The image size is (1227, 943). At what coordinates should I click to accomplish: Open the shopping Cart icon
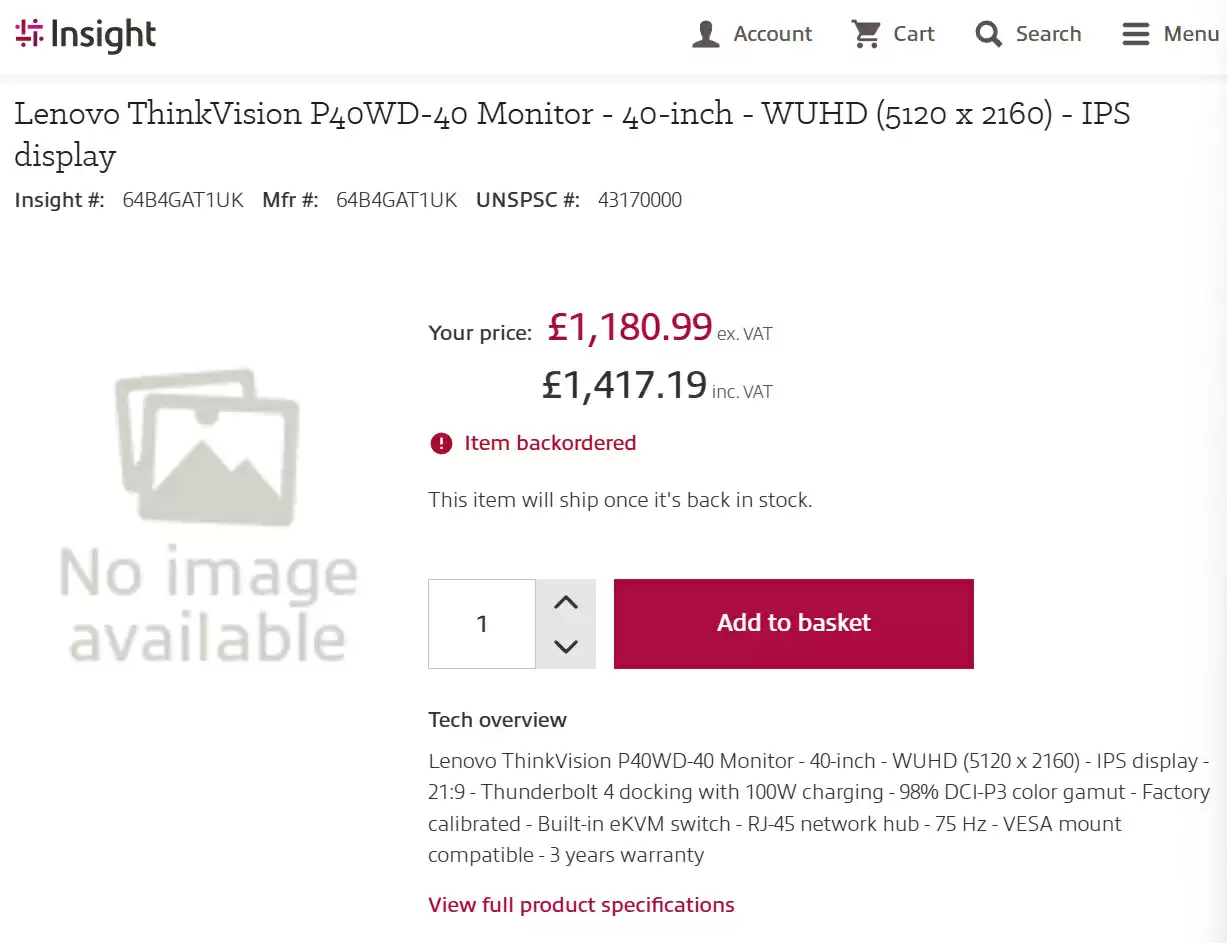tap(865, 34)
